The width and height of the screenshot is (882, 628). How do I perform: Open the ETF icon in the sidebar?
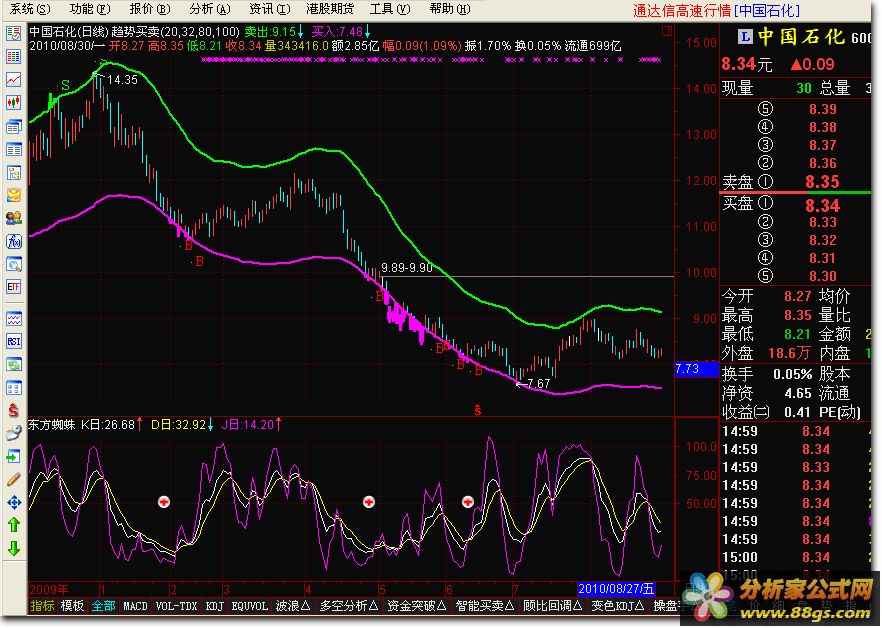(14, 286)
